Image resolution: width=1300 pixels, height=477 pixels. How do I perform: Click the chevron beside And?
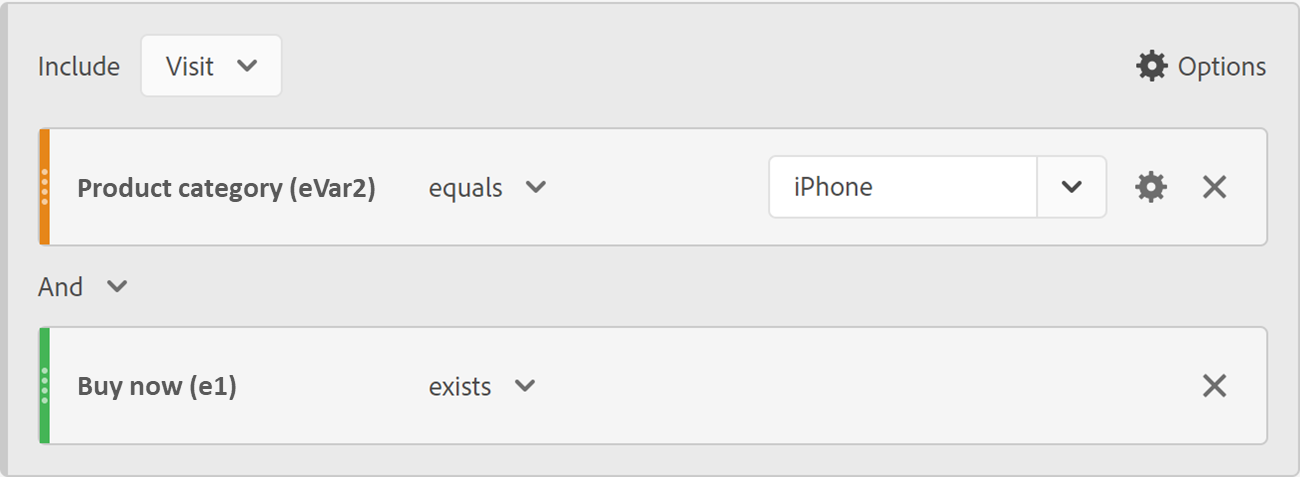[117, 287]
